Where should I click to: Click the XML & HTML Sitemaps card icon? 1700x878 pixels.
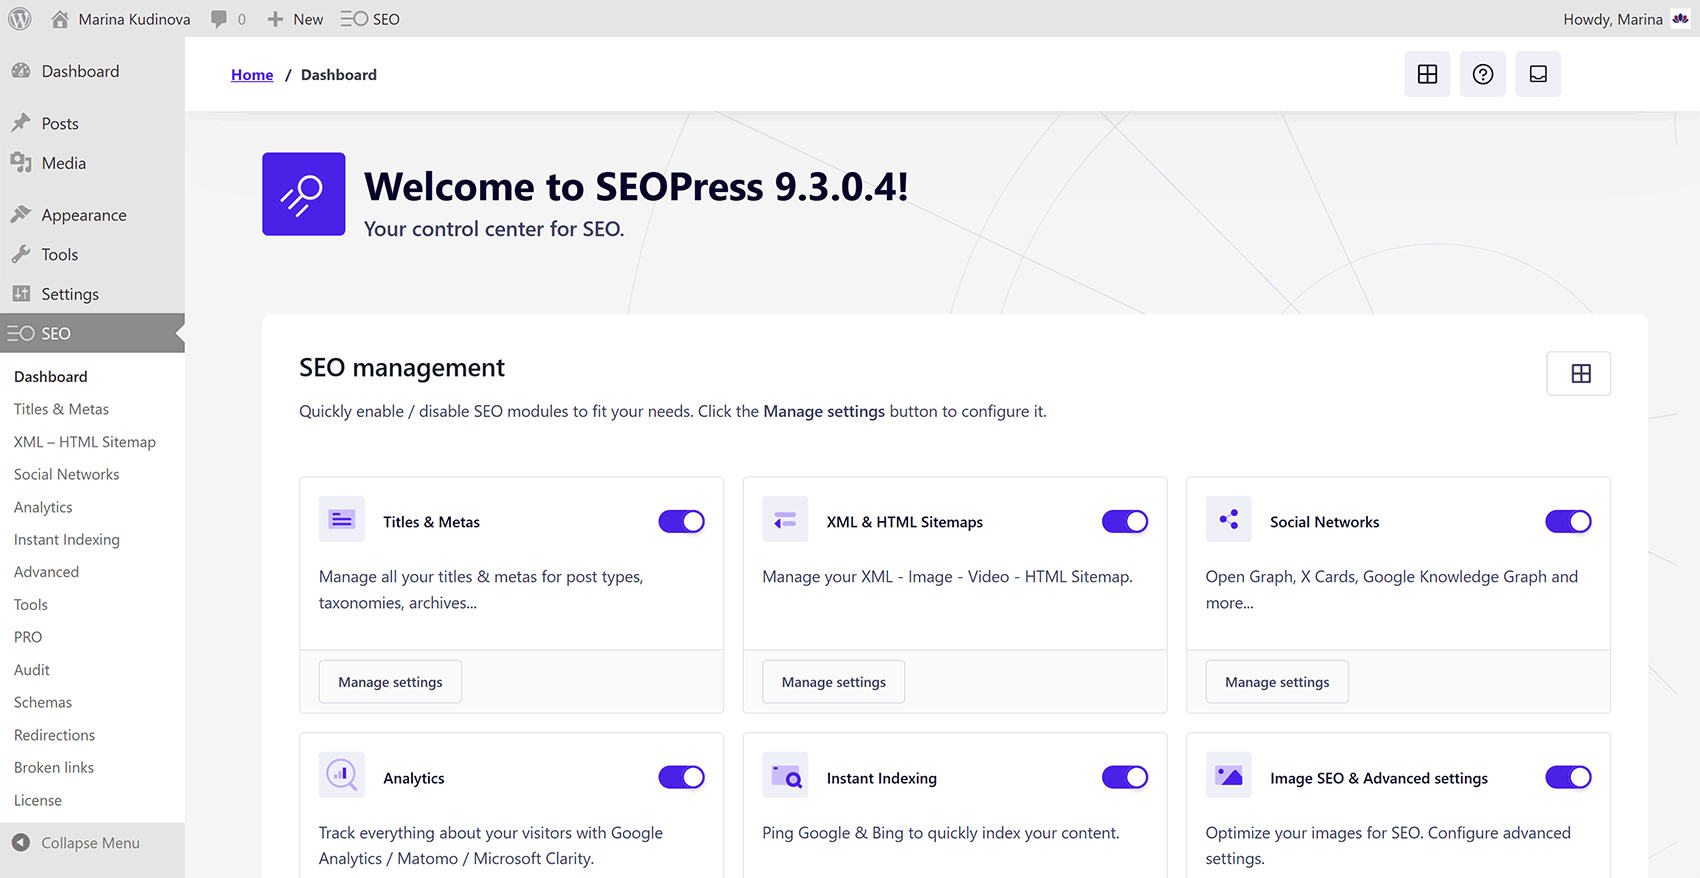[785, 520]
